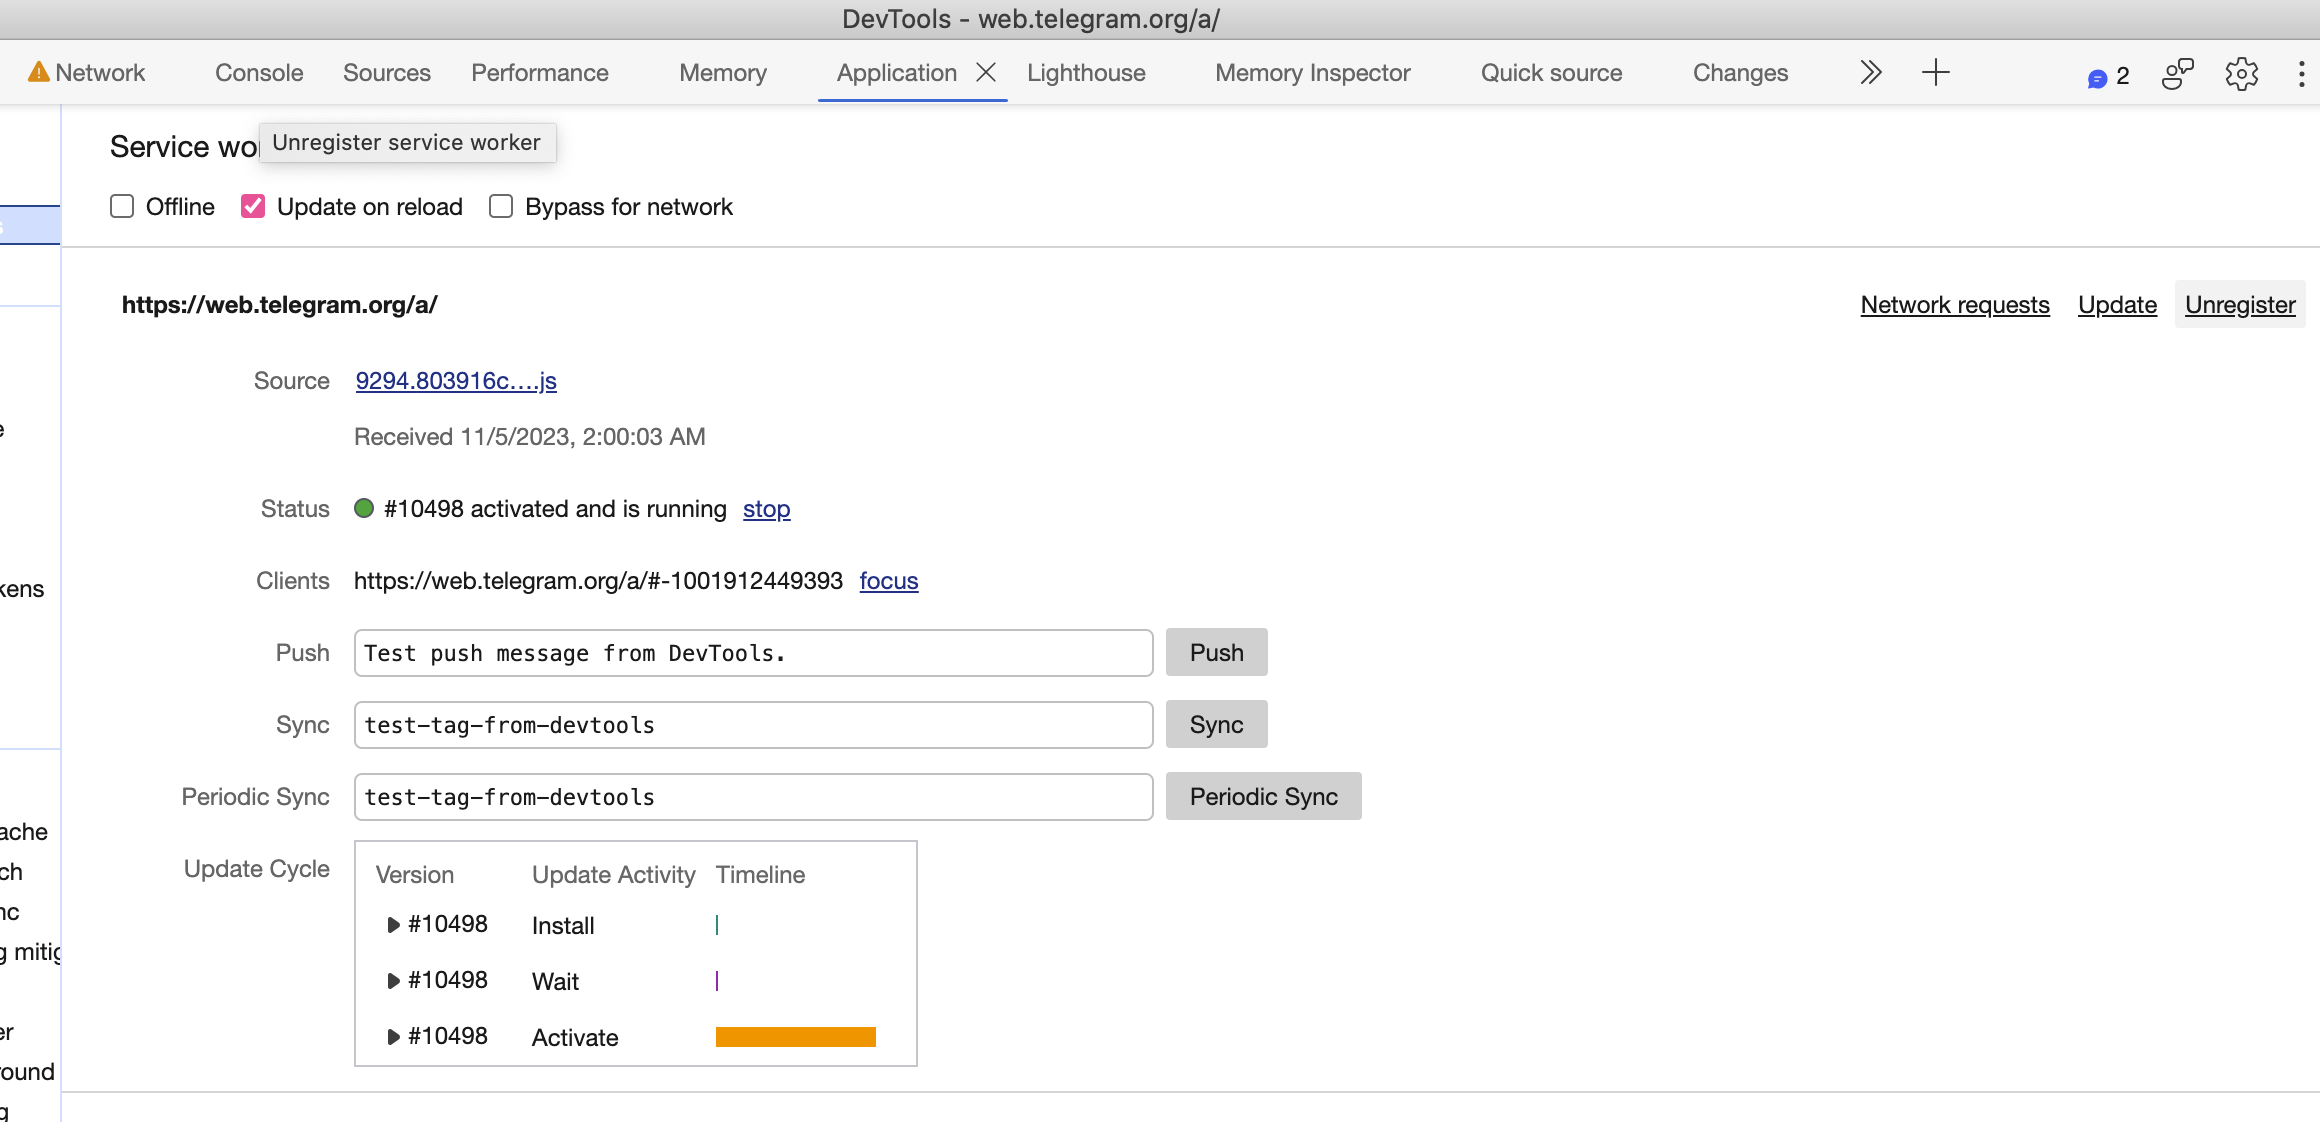Open DevTools settings gear
This screenshot has width=2320, height=1122.
2241,73
